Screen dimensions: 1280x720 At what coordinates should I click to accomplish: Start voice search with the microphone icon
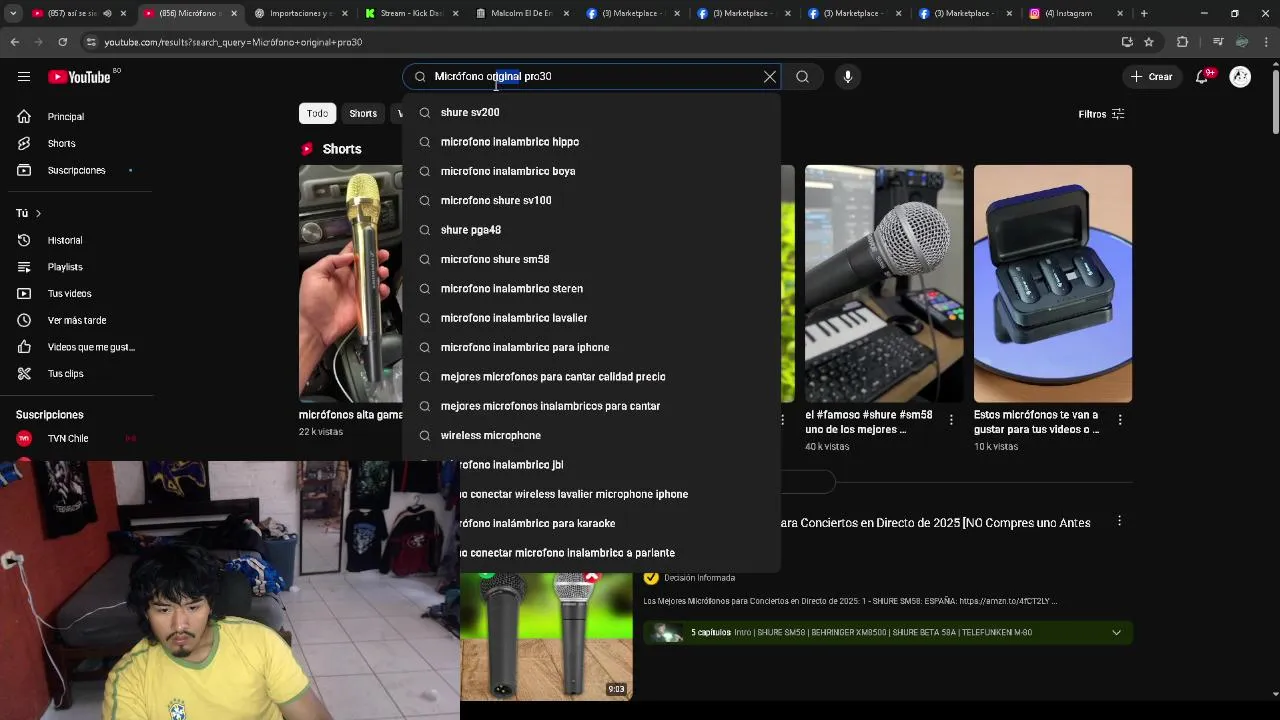tap(847, 77)
